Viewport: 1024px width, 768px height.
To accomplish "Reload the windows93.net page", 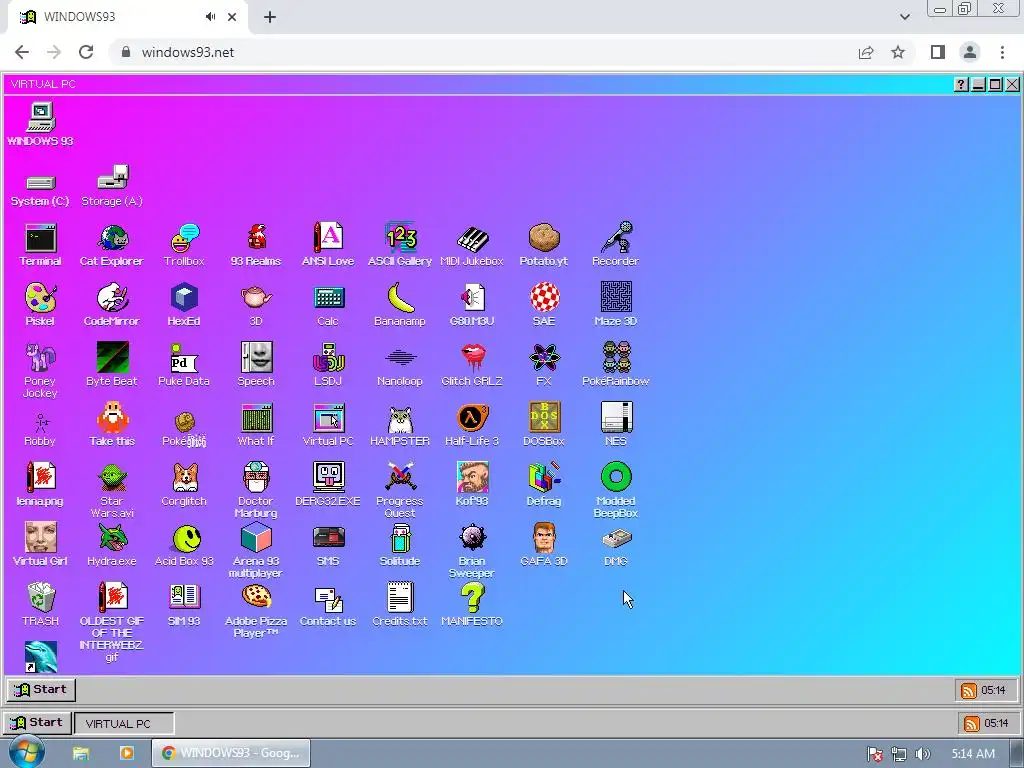I will (86, 52).
